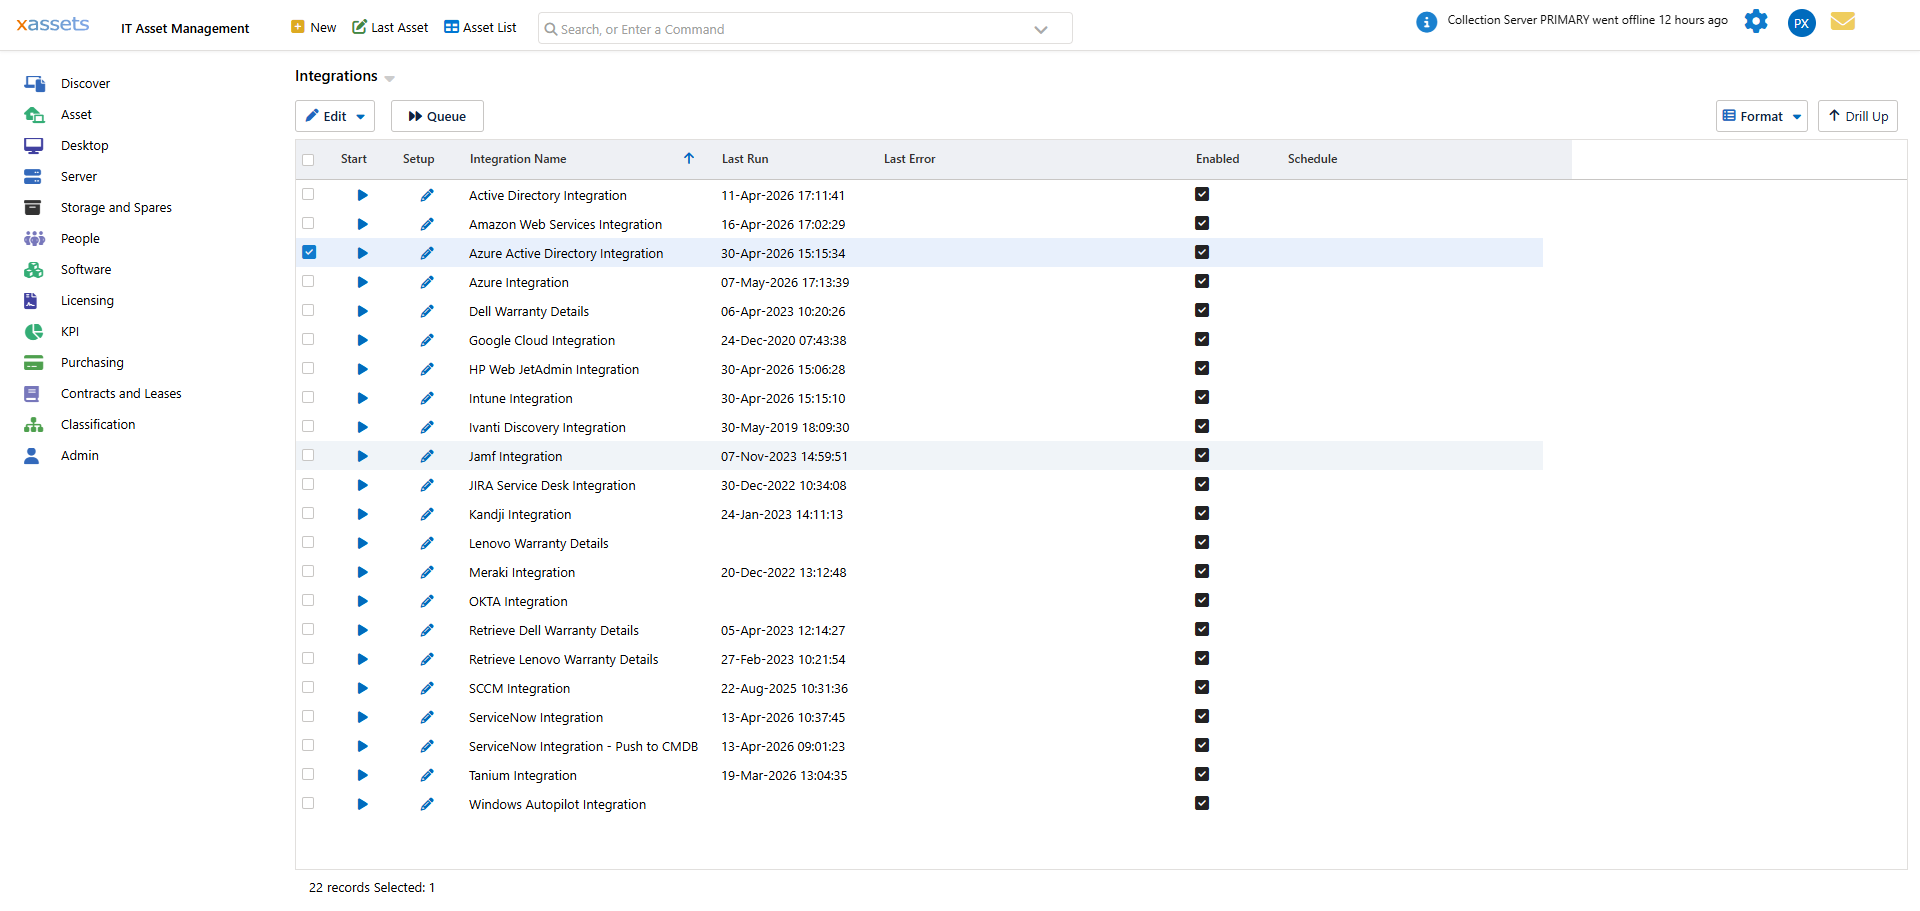Screen dimensions: 1920x911
Task: Open Last Asset from top bar
Action: coord(390,28)
